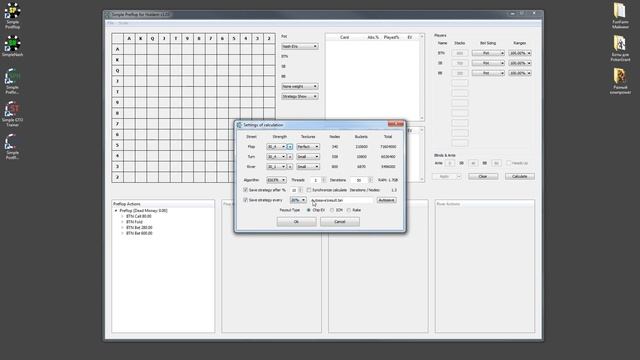Toggle the Heads Up checkbox in main window

click(509, 163)
